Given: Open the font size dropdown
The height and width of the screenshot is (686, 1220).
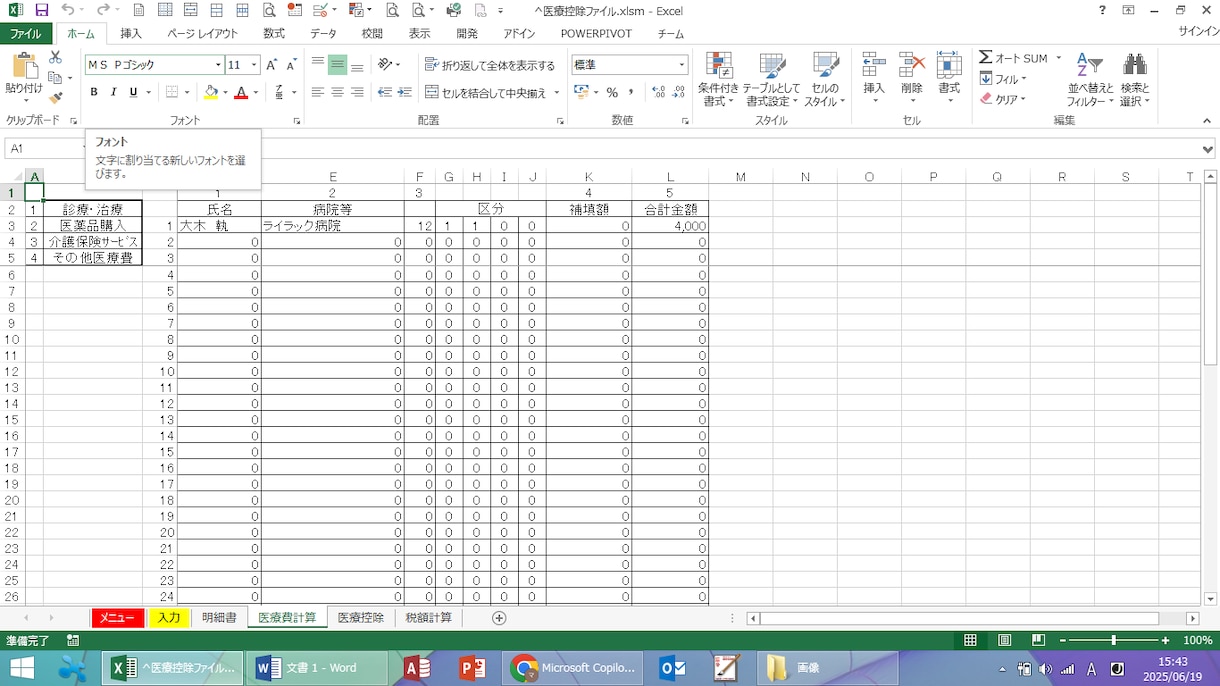Looking at the screenshot, I should (x=254, y=65).
